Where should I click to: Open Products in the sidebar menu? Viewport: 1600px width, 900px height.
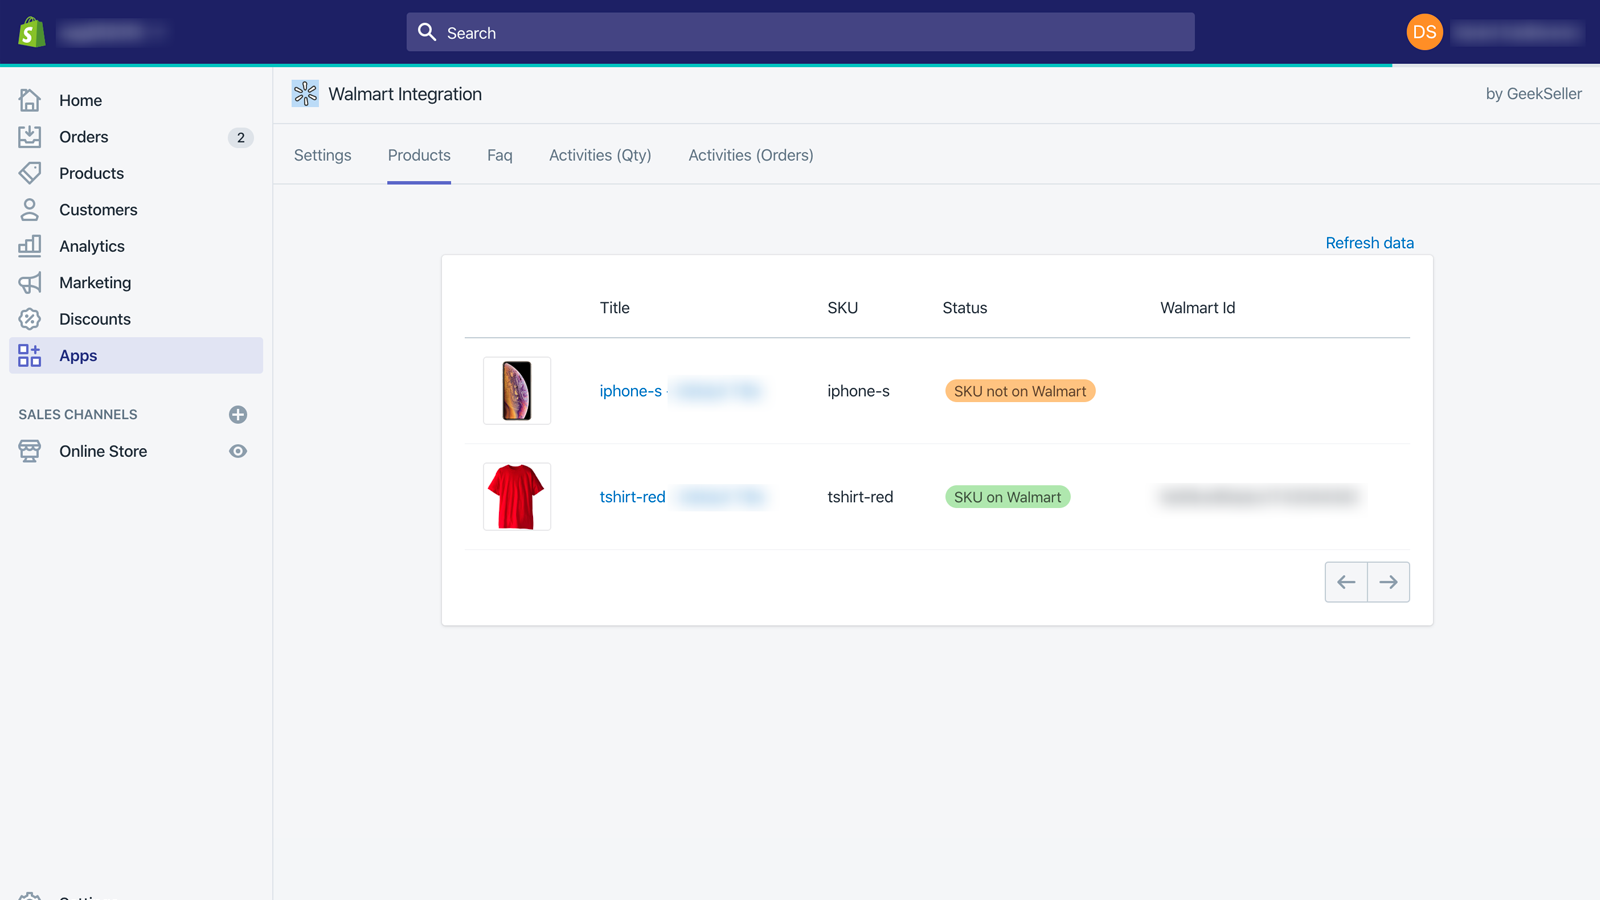[92, 173]
